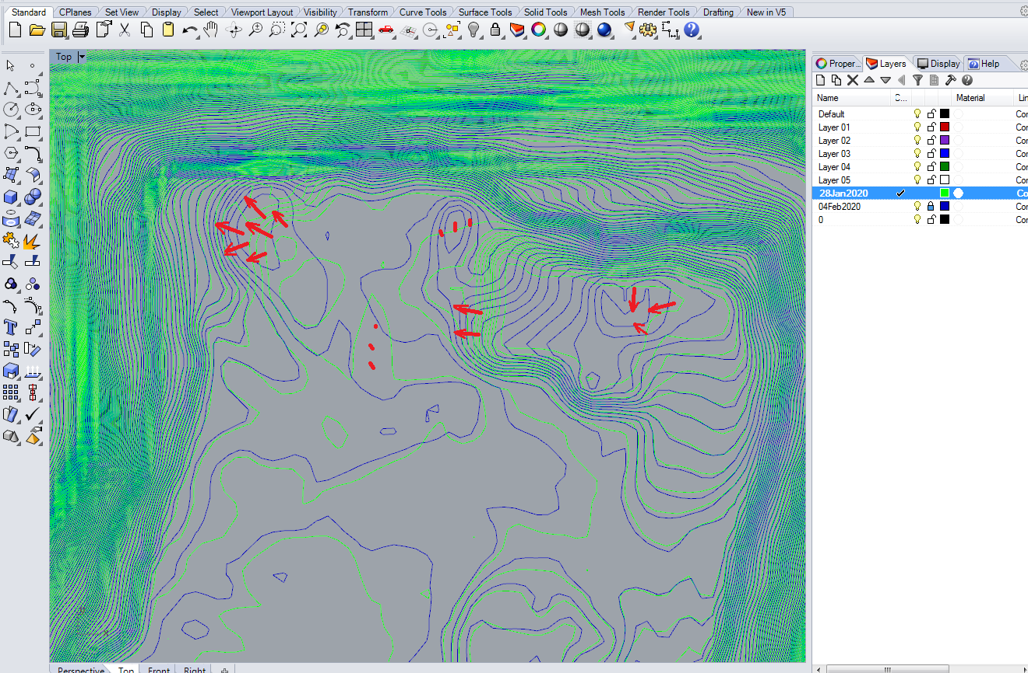Move layer down with the down triangle

[886, 80]
